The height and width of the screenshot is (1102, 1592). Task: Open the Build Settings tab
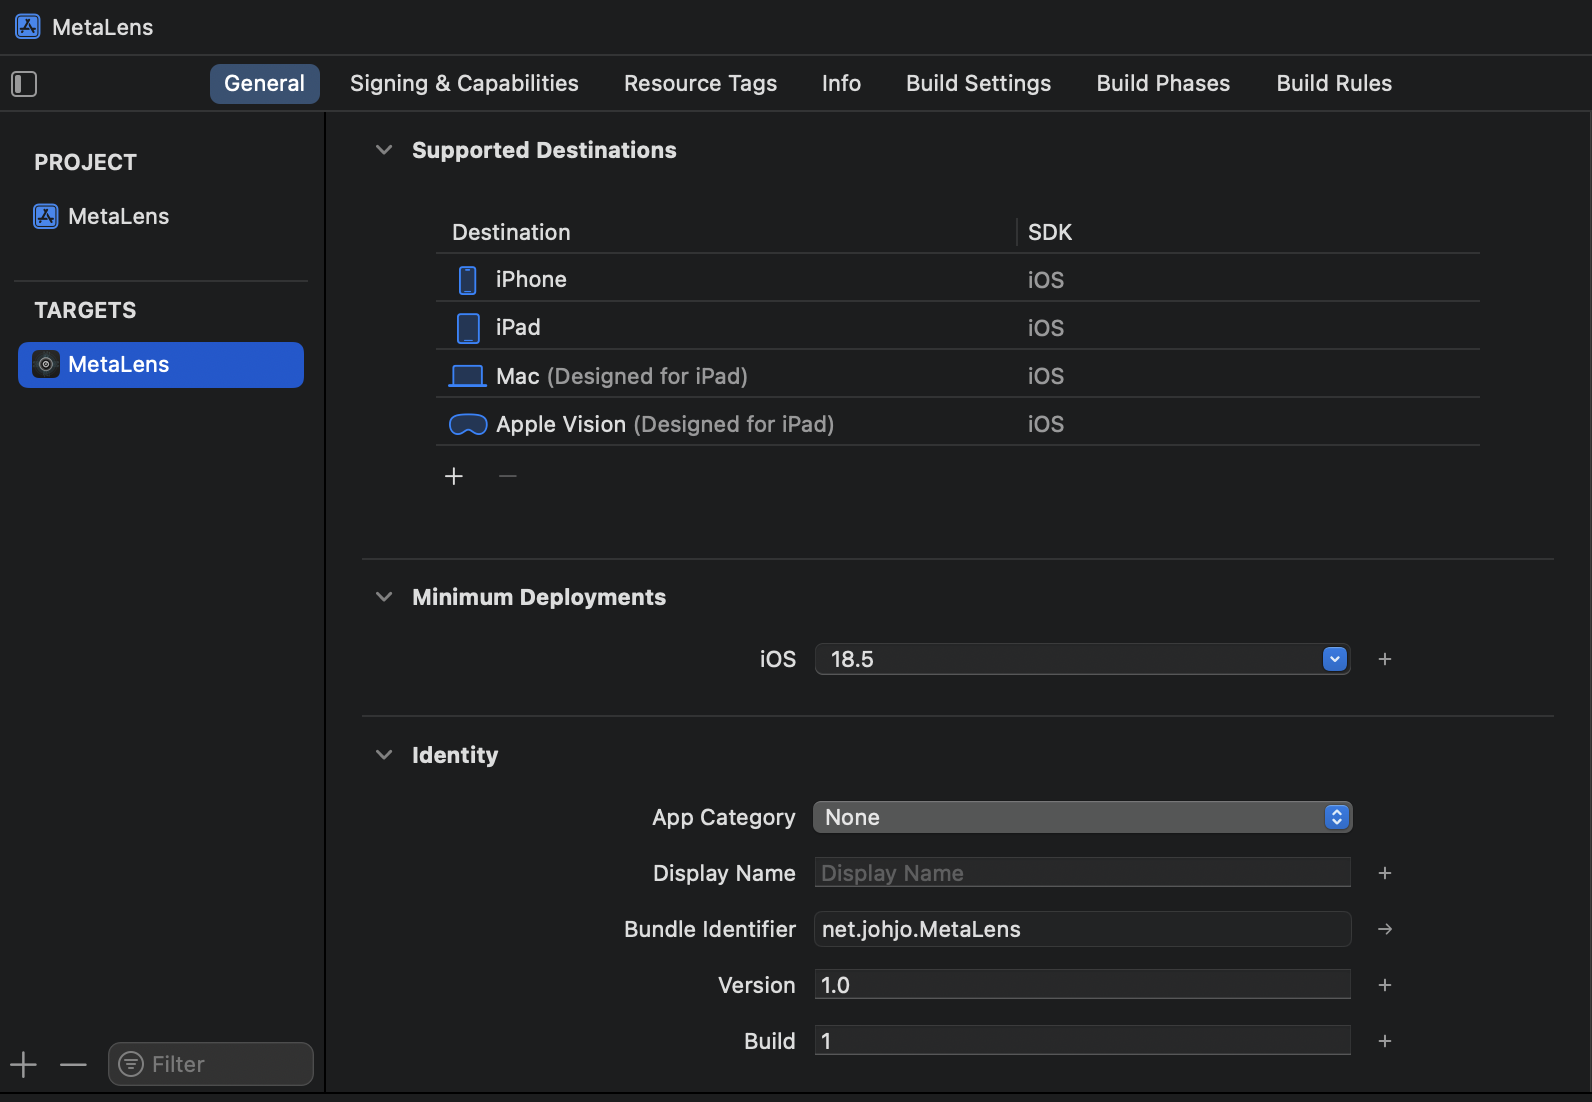pyautogui.click(x=978, y=84)
